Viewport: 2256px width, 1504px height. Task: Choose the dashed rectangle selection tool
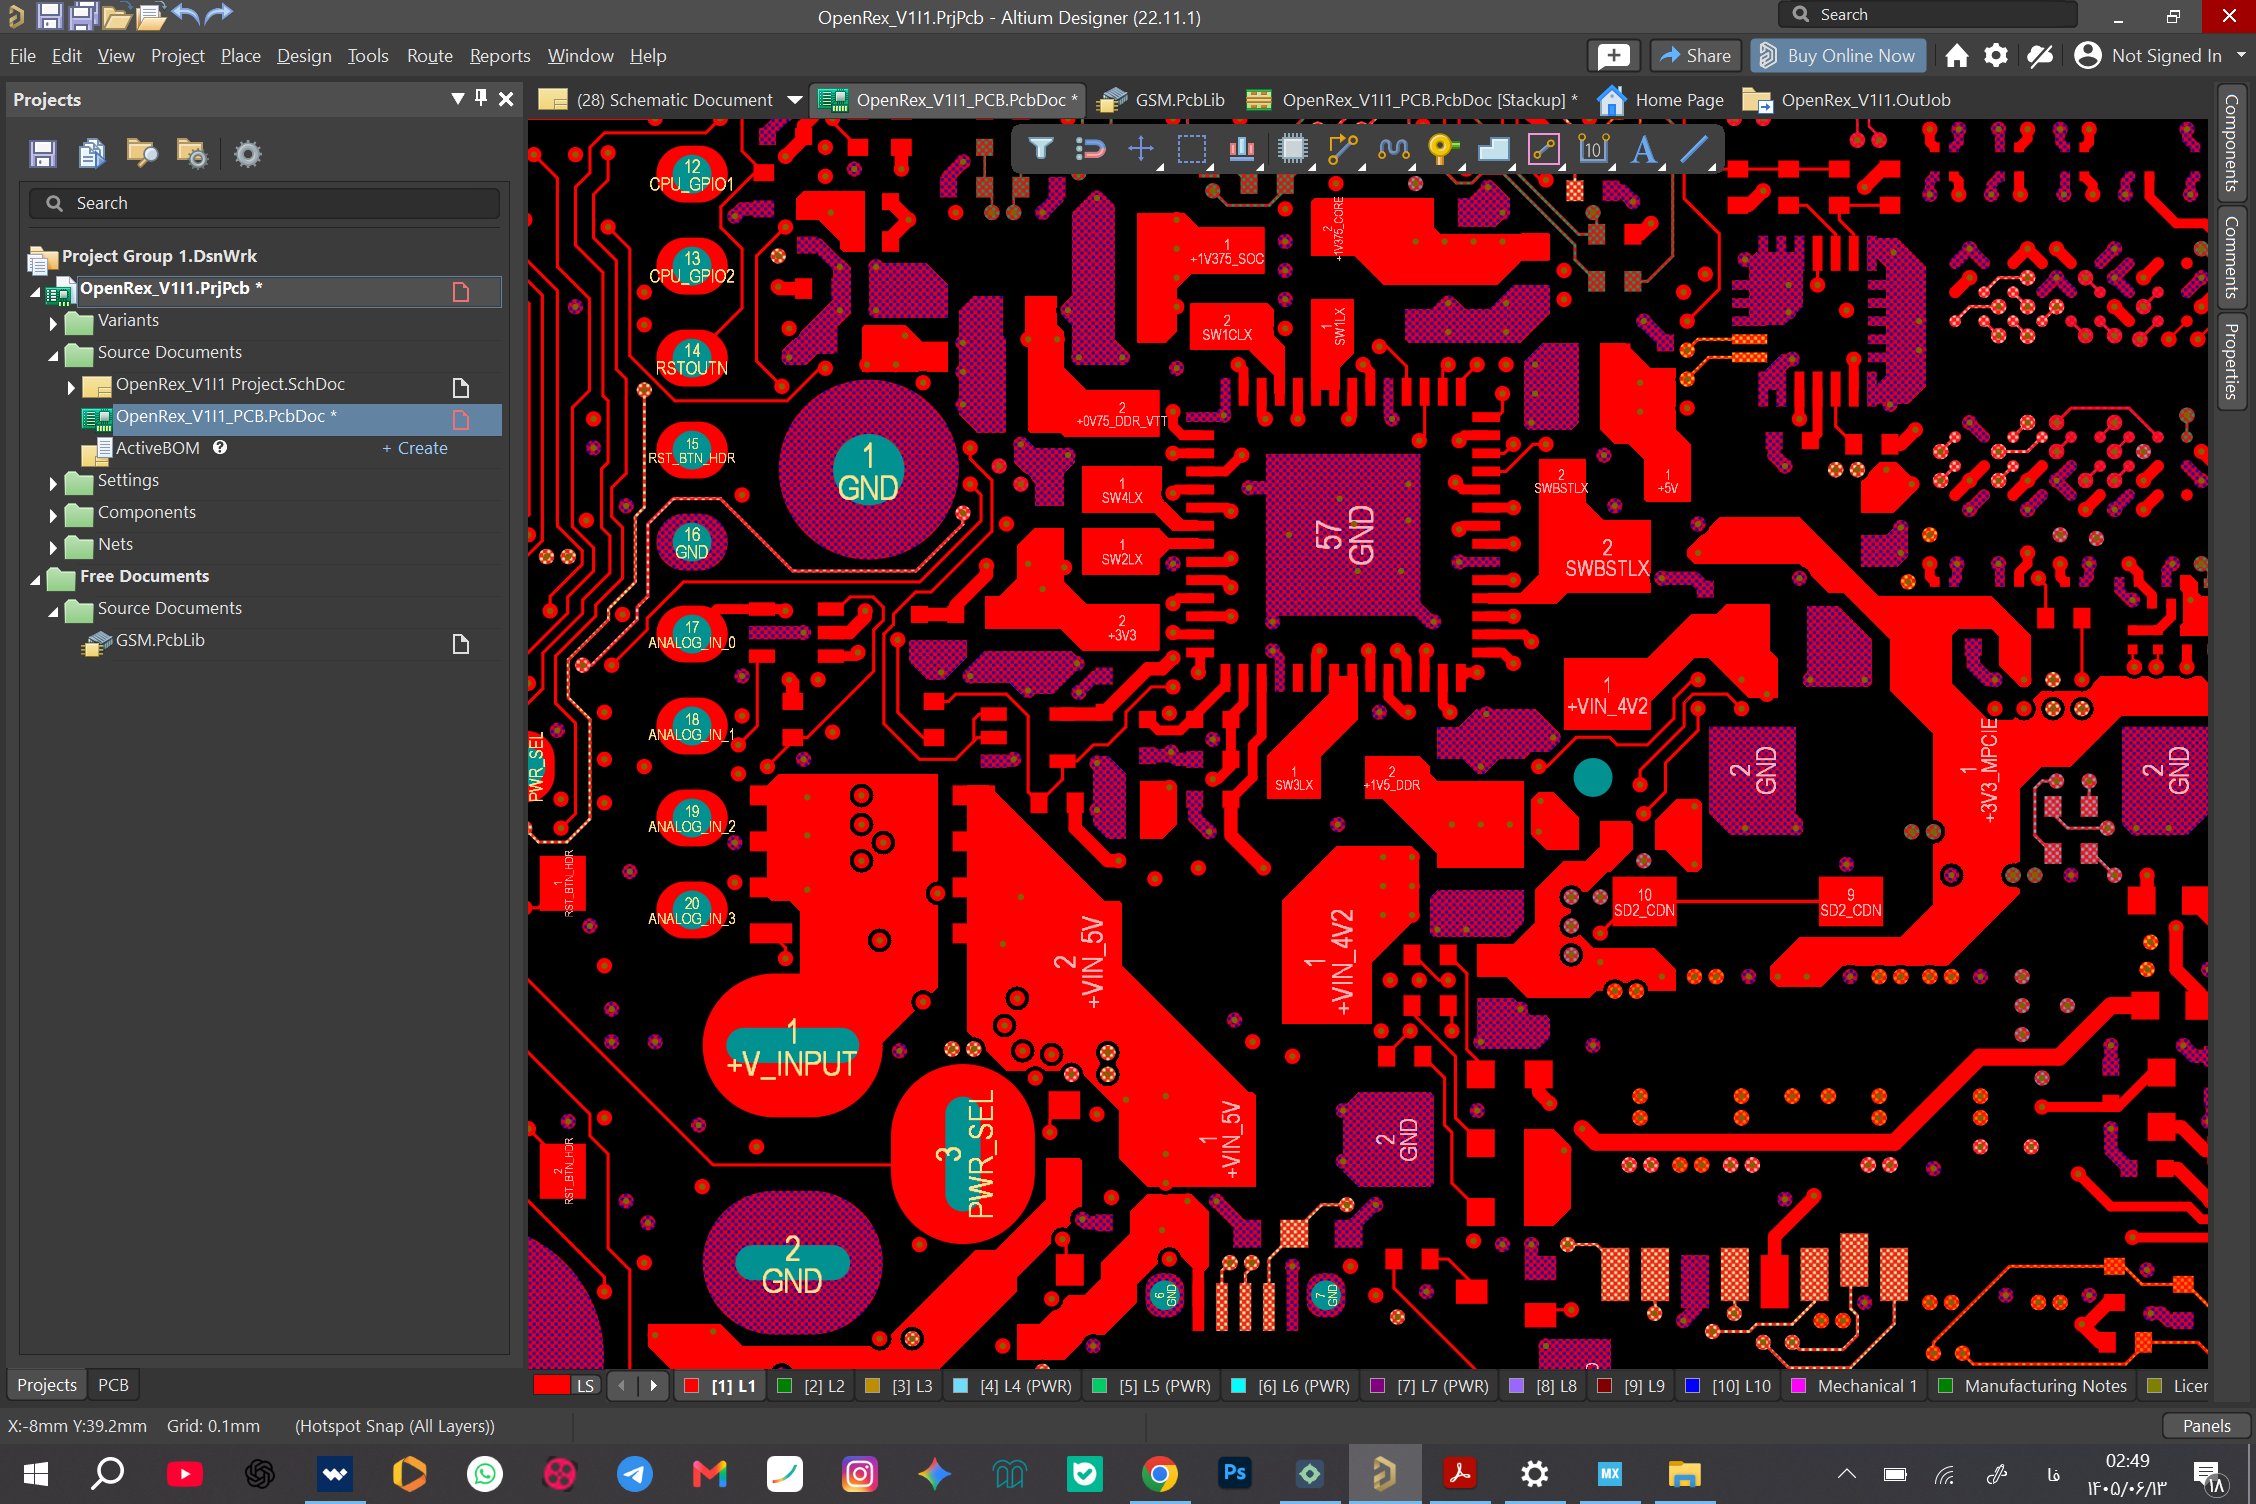1191,149
